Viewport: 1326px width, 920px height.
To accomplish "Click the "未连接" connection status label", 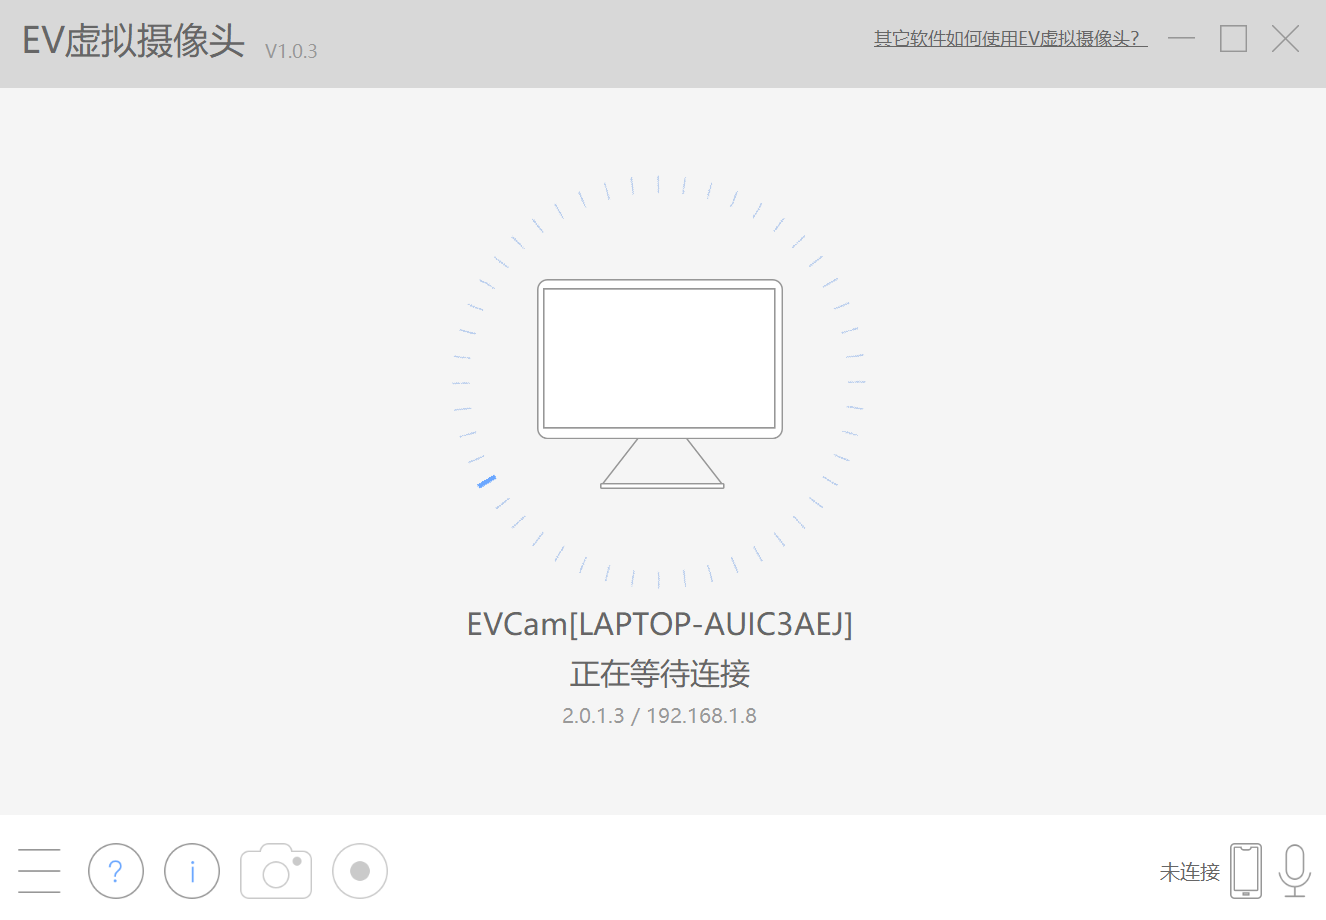I will coord(1190,872).
